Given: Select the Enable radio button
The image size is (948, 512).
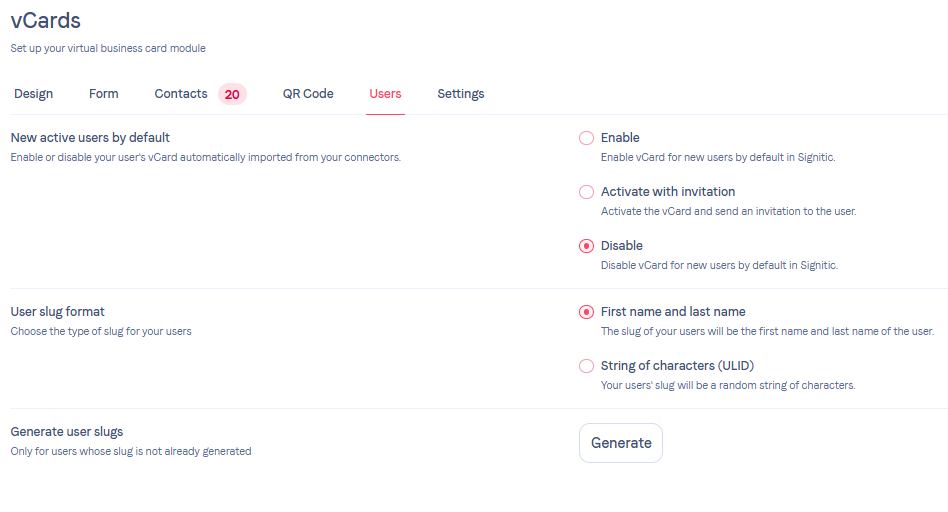Looking at the screenshot, I should click(x=587, y=138).
